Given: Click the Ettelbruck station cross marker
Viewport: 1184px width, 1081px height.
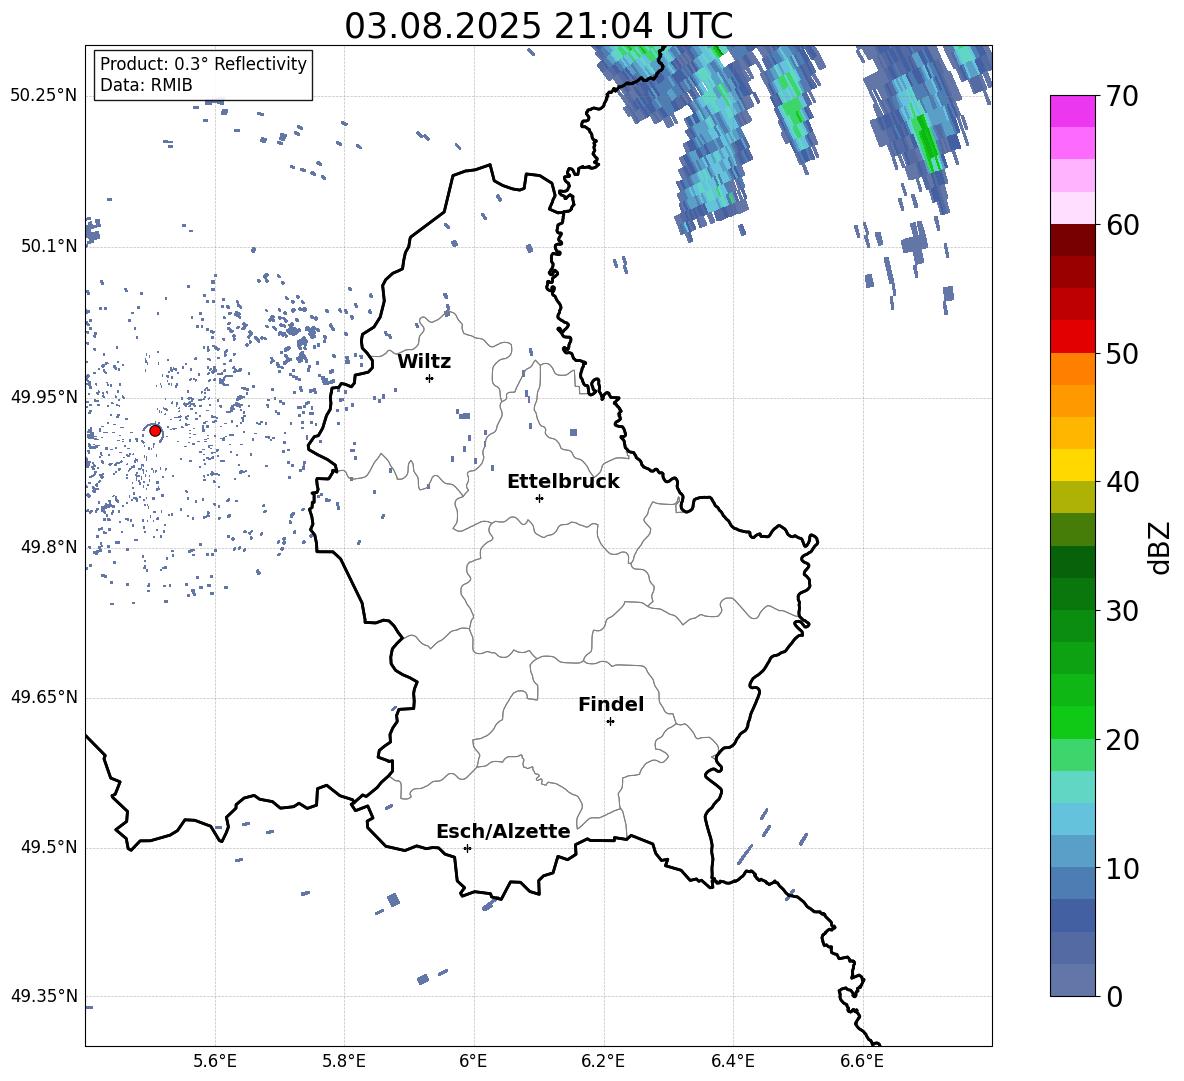Looking at the screenshot, I should tap(539, 498).
